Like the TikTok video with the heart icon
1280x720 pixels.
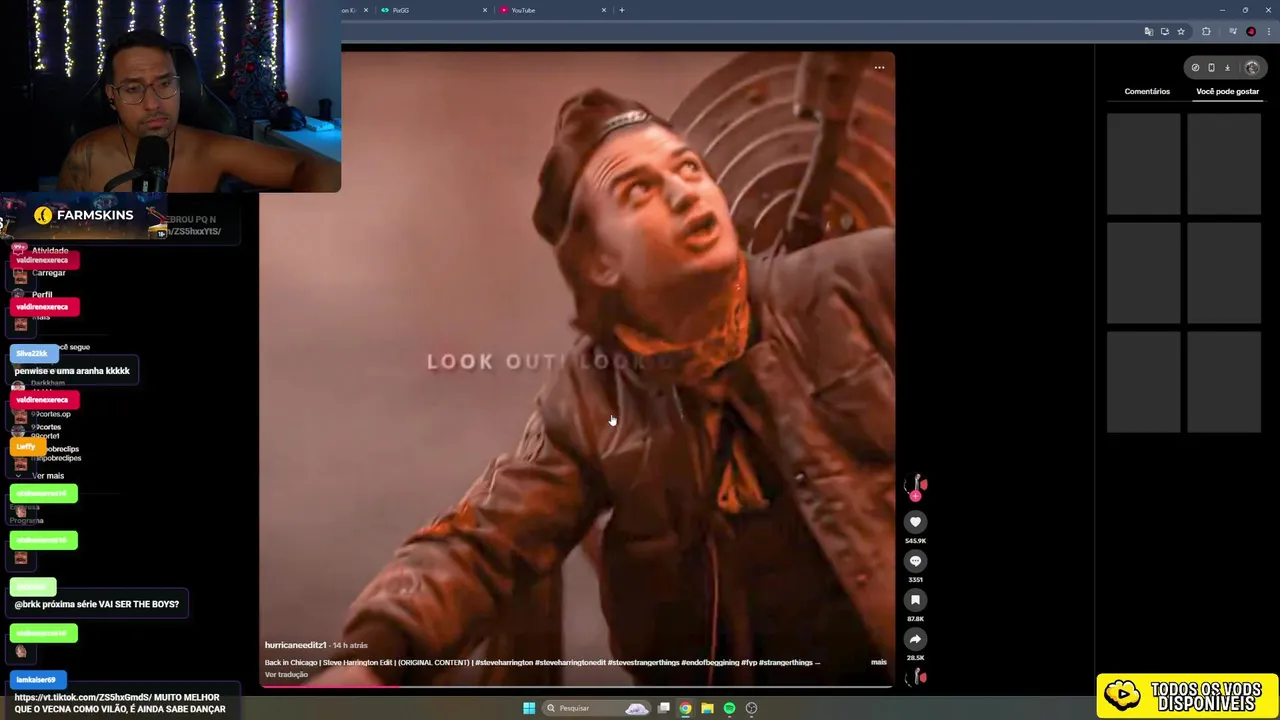[915, 522]
